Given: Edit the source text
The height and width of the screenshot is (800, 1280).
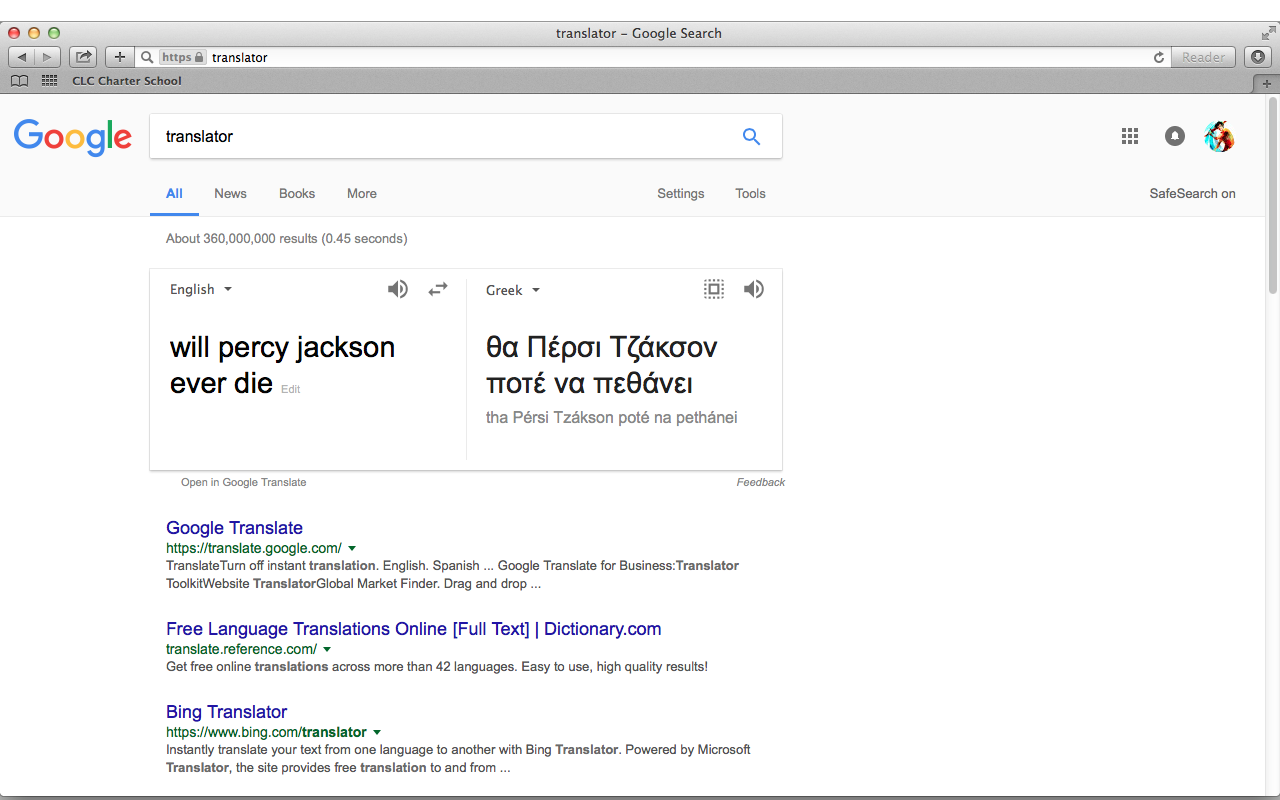Looking at the screenshot, I should [290, 389].
